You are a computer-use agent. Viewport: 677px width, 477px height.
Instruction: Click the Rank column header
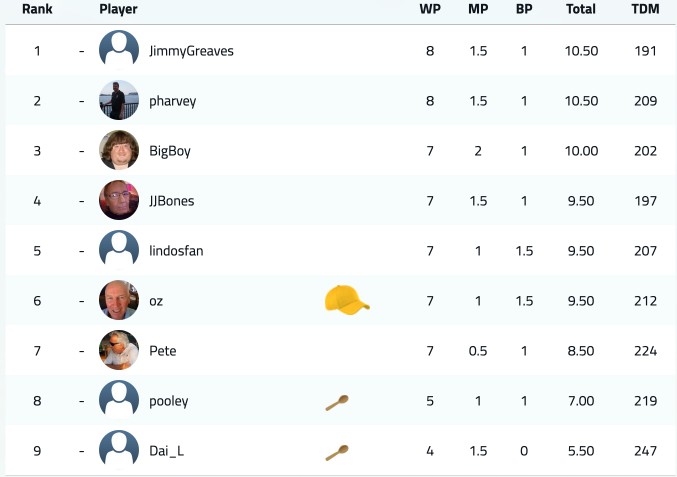coord(37,9)
